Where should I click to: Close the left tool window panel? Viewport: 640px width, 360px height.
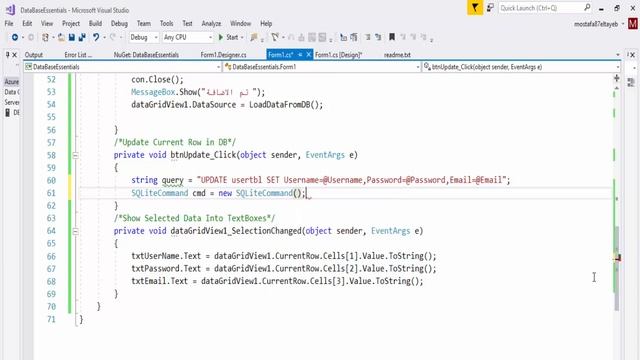[15, 54]
